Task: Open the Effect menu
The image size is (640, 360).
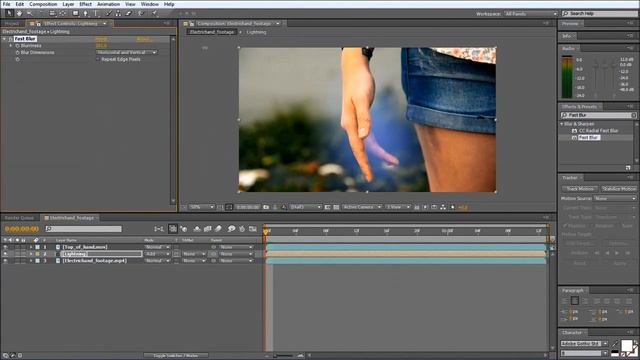Action: tap(85, 4)
